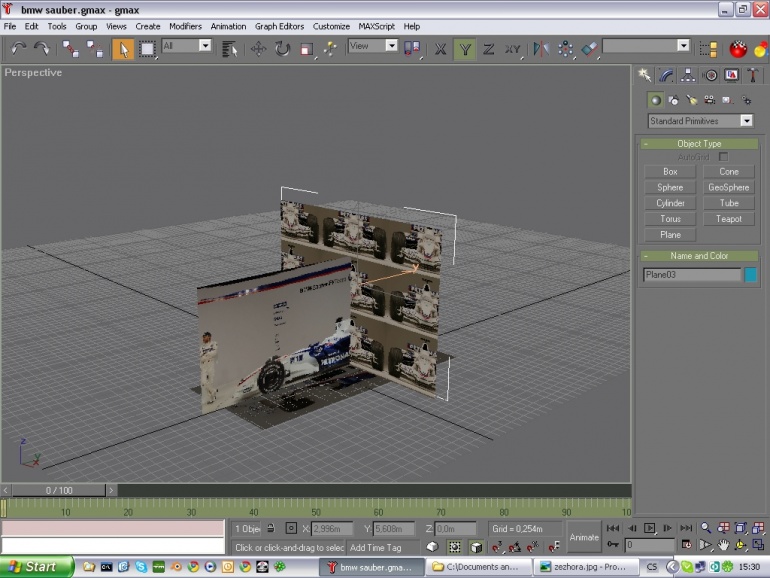The image size is (770, 578).
Task: Step time slider forward with right arrow
Action: tap(111, 490)
